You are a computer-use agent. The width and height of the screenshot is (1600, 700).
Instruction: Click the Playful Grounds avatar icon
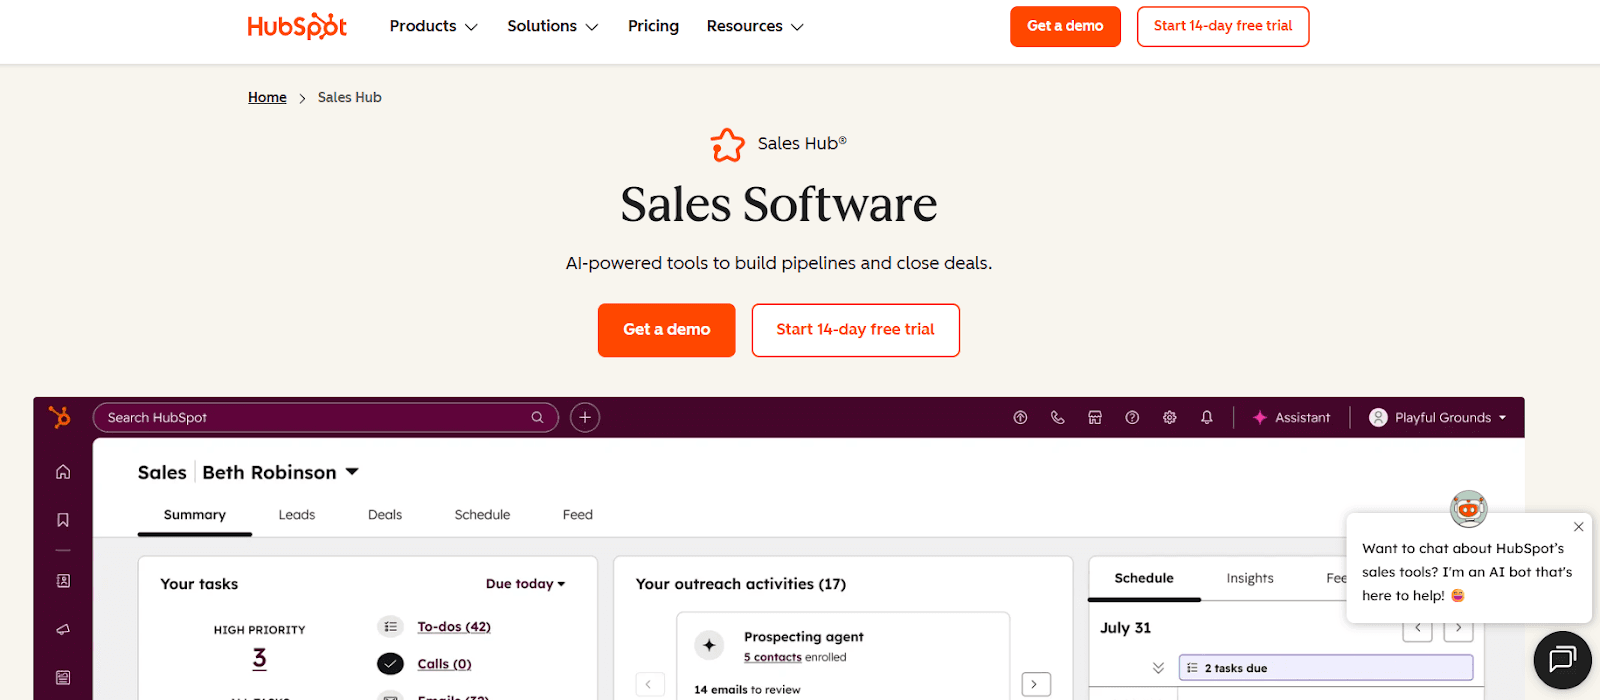coord(1378,417)
